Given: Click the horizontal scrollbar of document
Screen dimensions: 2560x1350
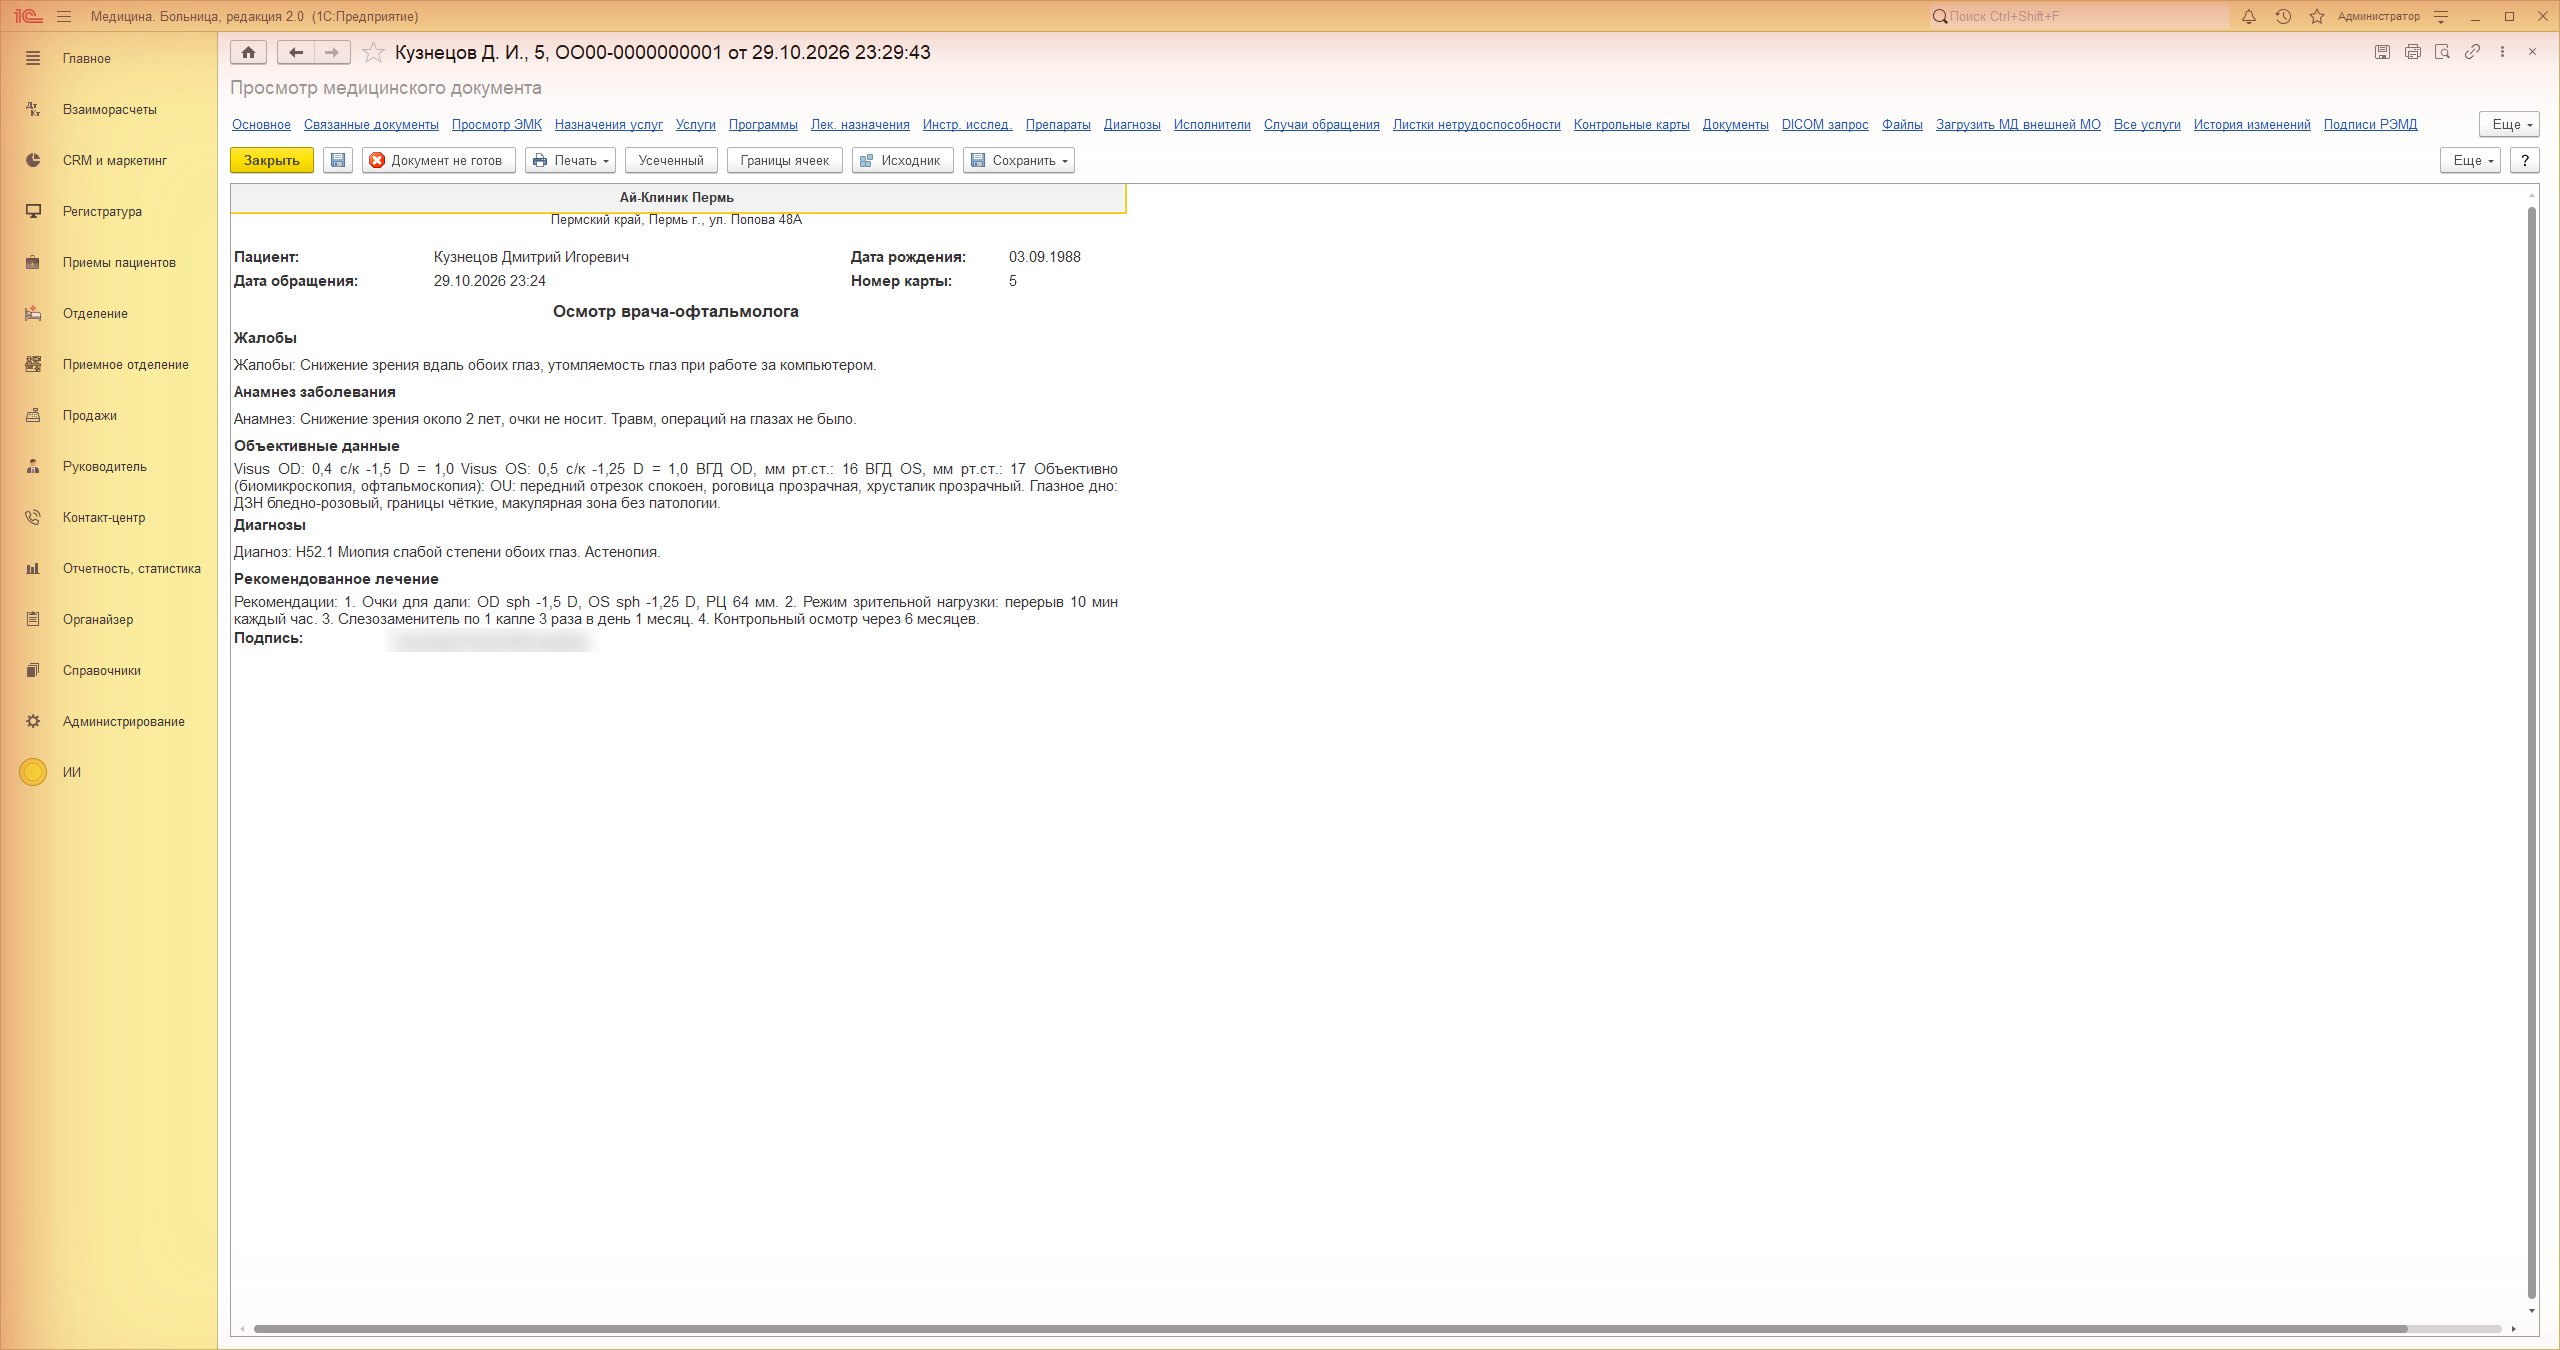Looking at the screenshot, I should (1330, 1329).
